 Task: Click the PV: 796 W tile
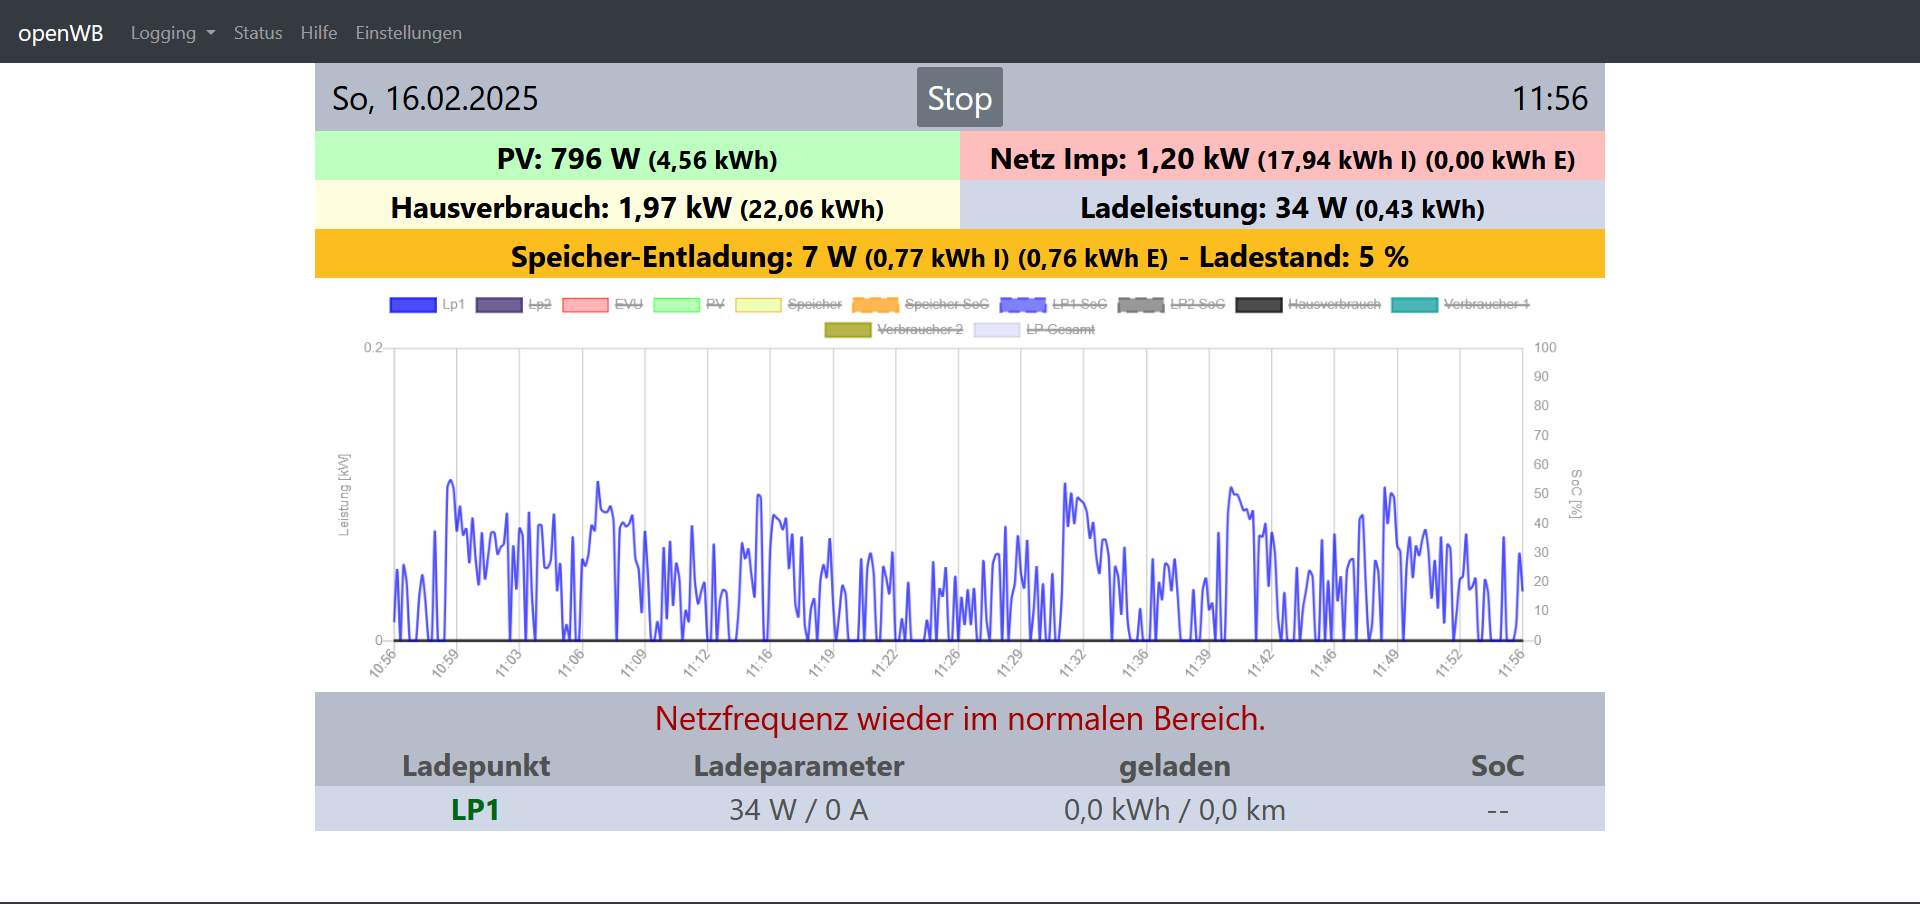[x=637, y=157]
